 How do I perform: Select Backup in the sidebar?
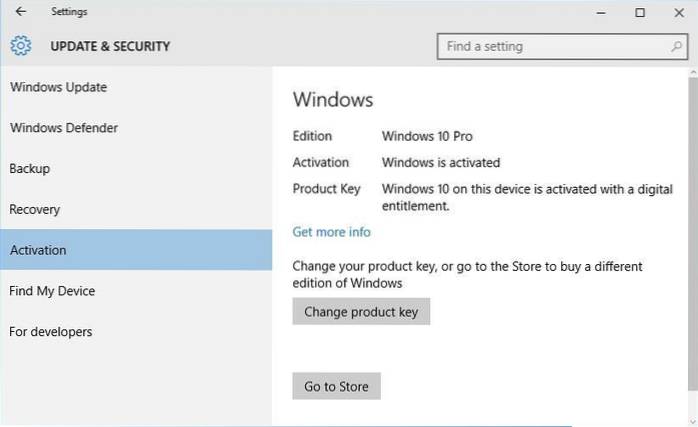(30, 169)
